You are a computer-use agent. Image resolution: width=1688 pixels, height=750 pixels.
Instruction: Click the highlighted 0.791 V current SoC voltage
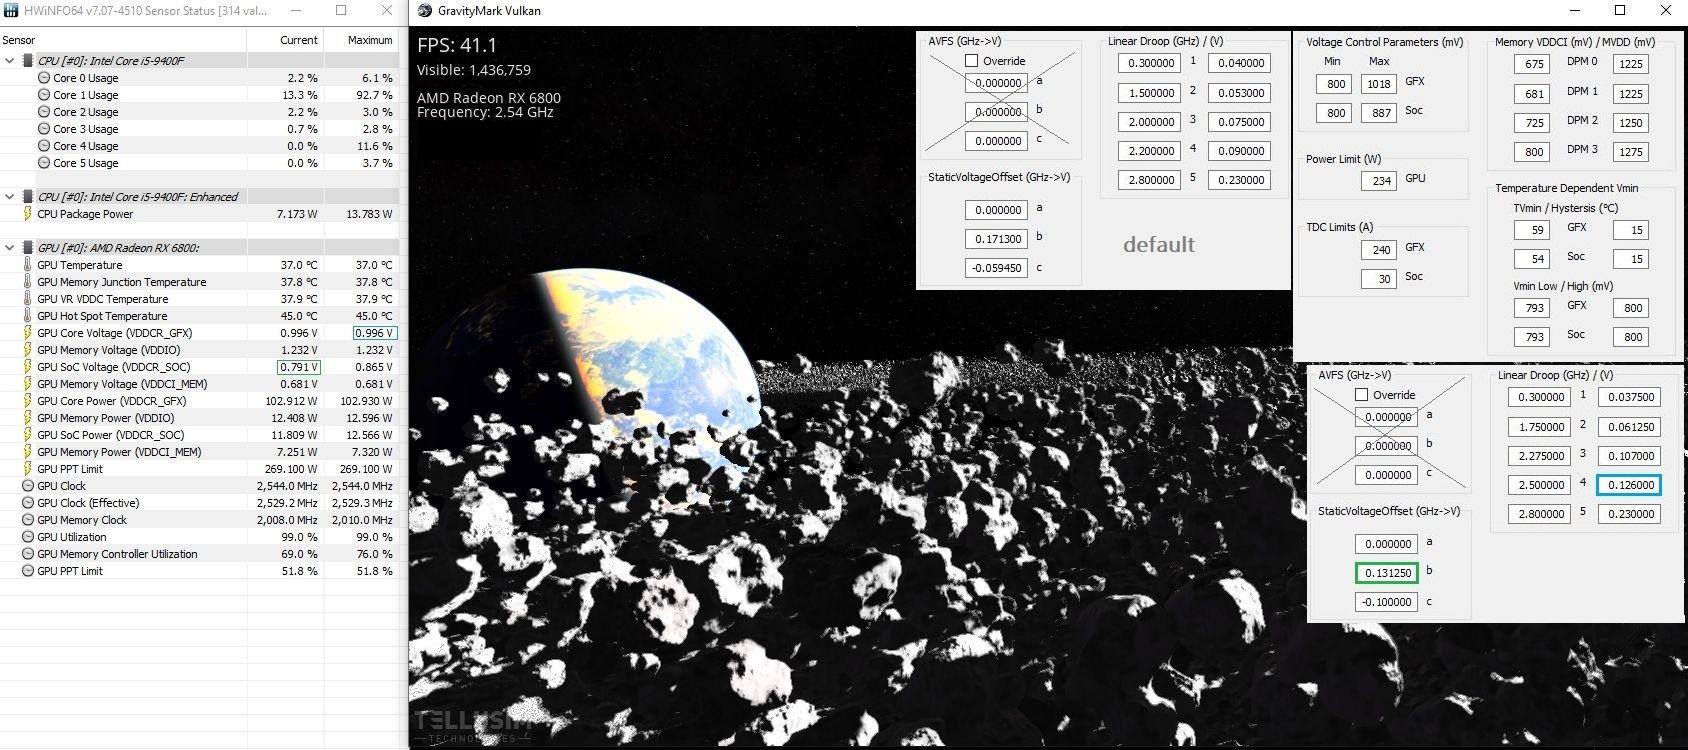298,367
